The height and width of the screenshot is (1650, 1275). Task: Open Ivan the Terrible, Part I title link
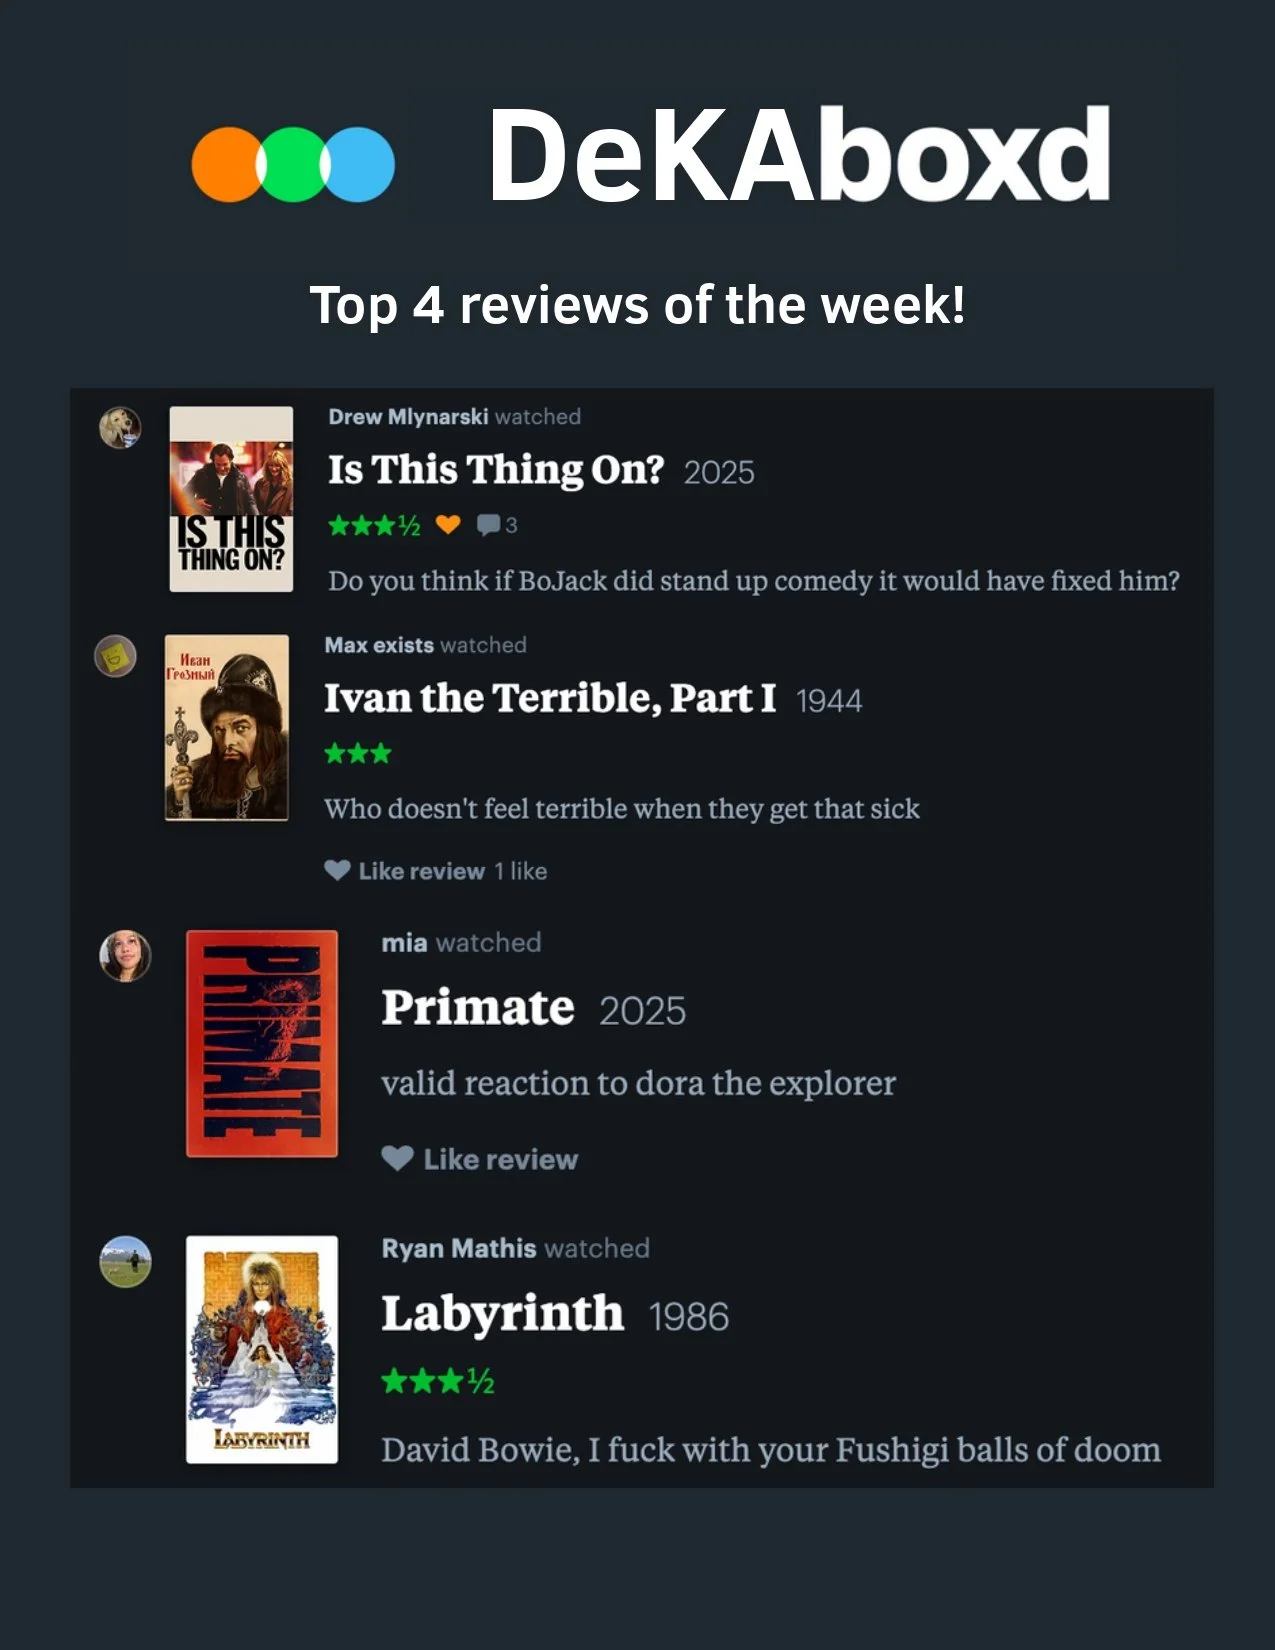(x=550, y=698)
